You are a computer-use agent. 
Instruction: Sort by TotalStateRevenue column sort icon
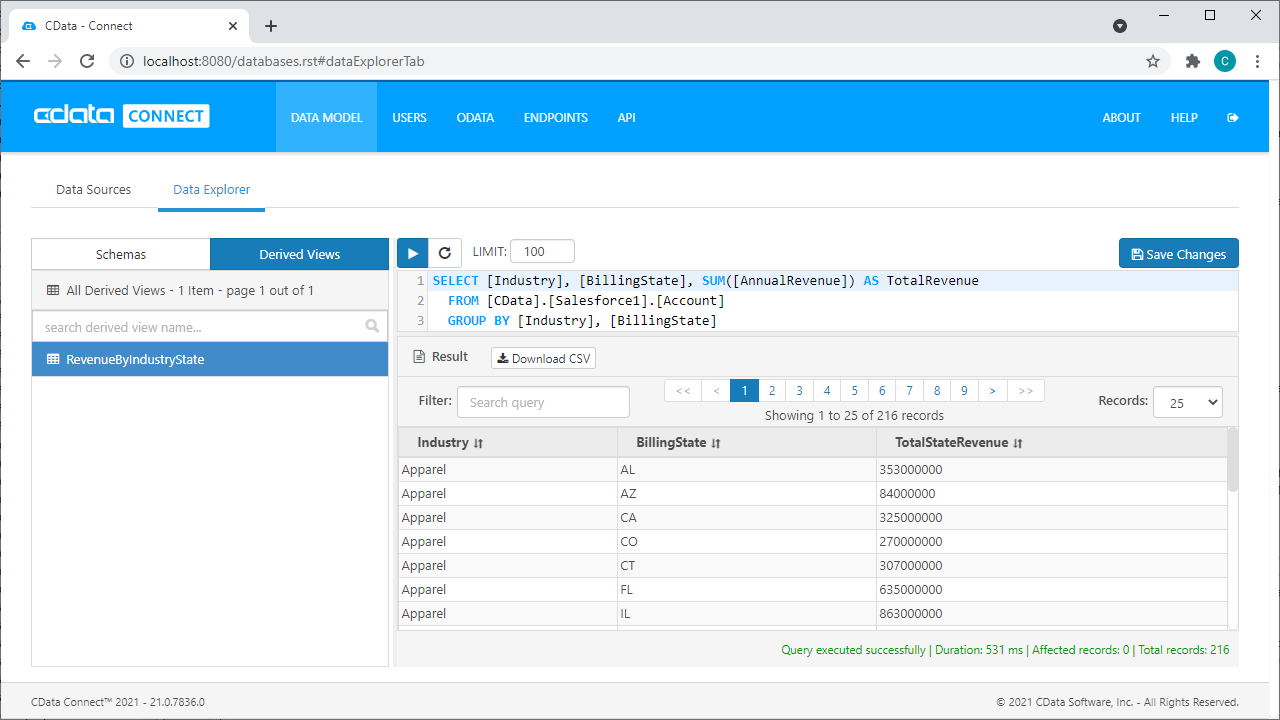point(1018,443)
